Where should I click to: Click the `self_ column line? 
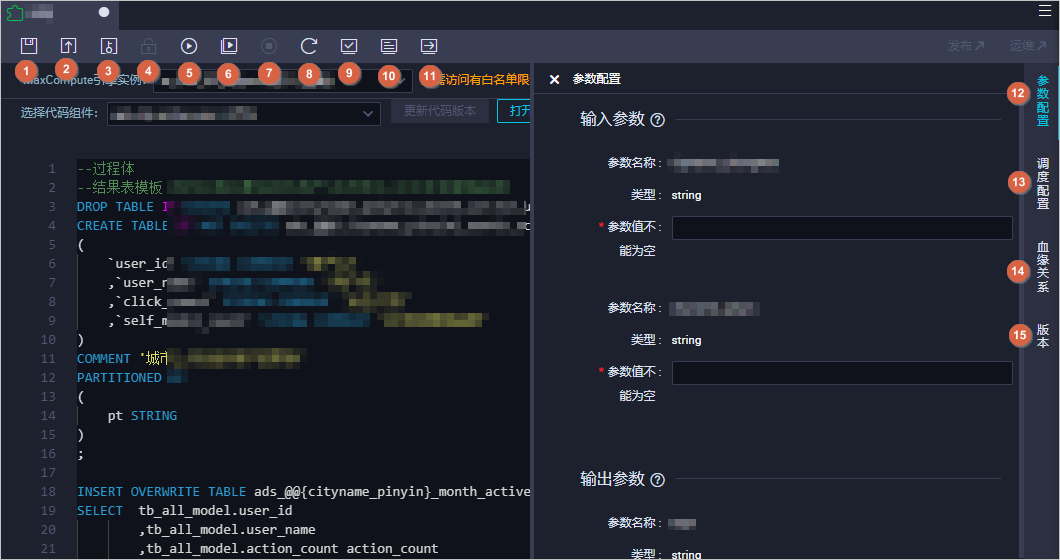tap(297, 320)
